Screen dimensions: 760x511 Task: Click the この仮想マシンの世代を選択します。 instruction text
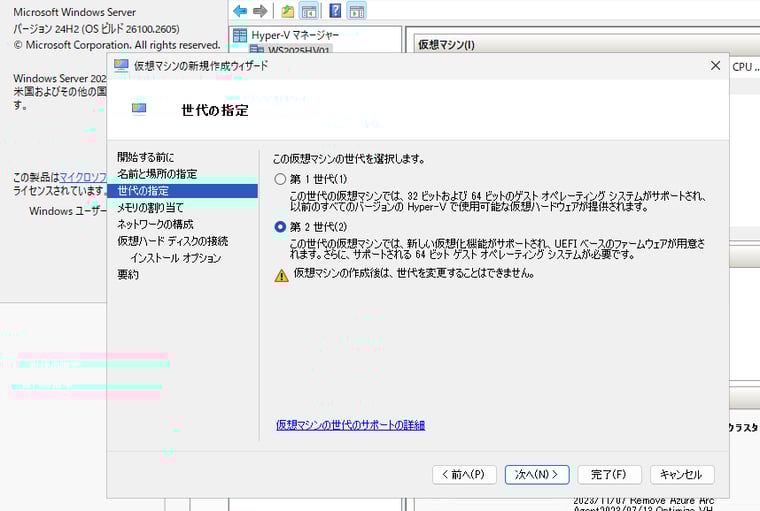348,159
